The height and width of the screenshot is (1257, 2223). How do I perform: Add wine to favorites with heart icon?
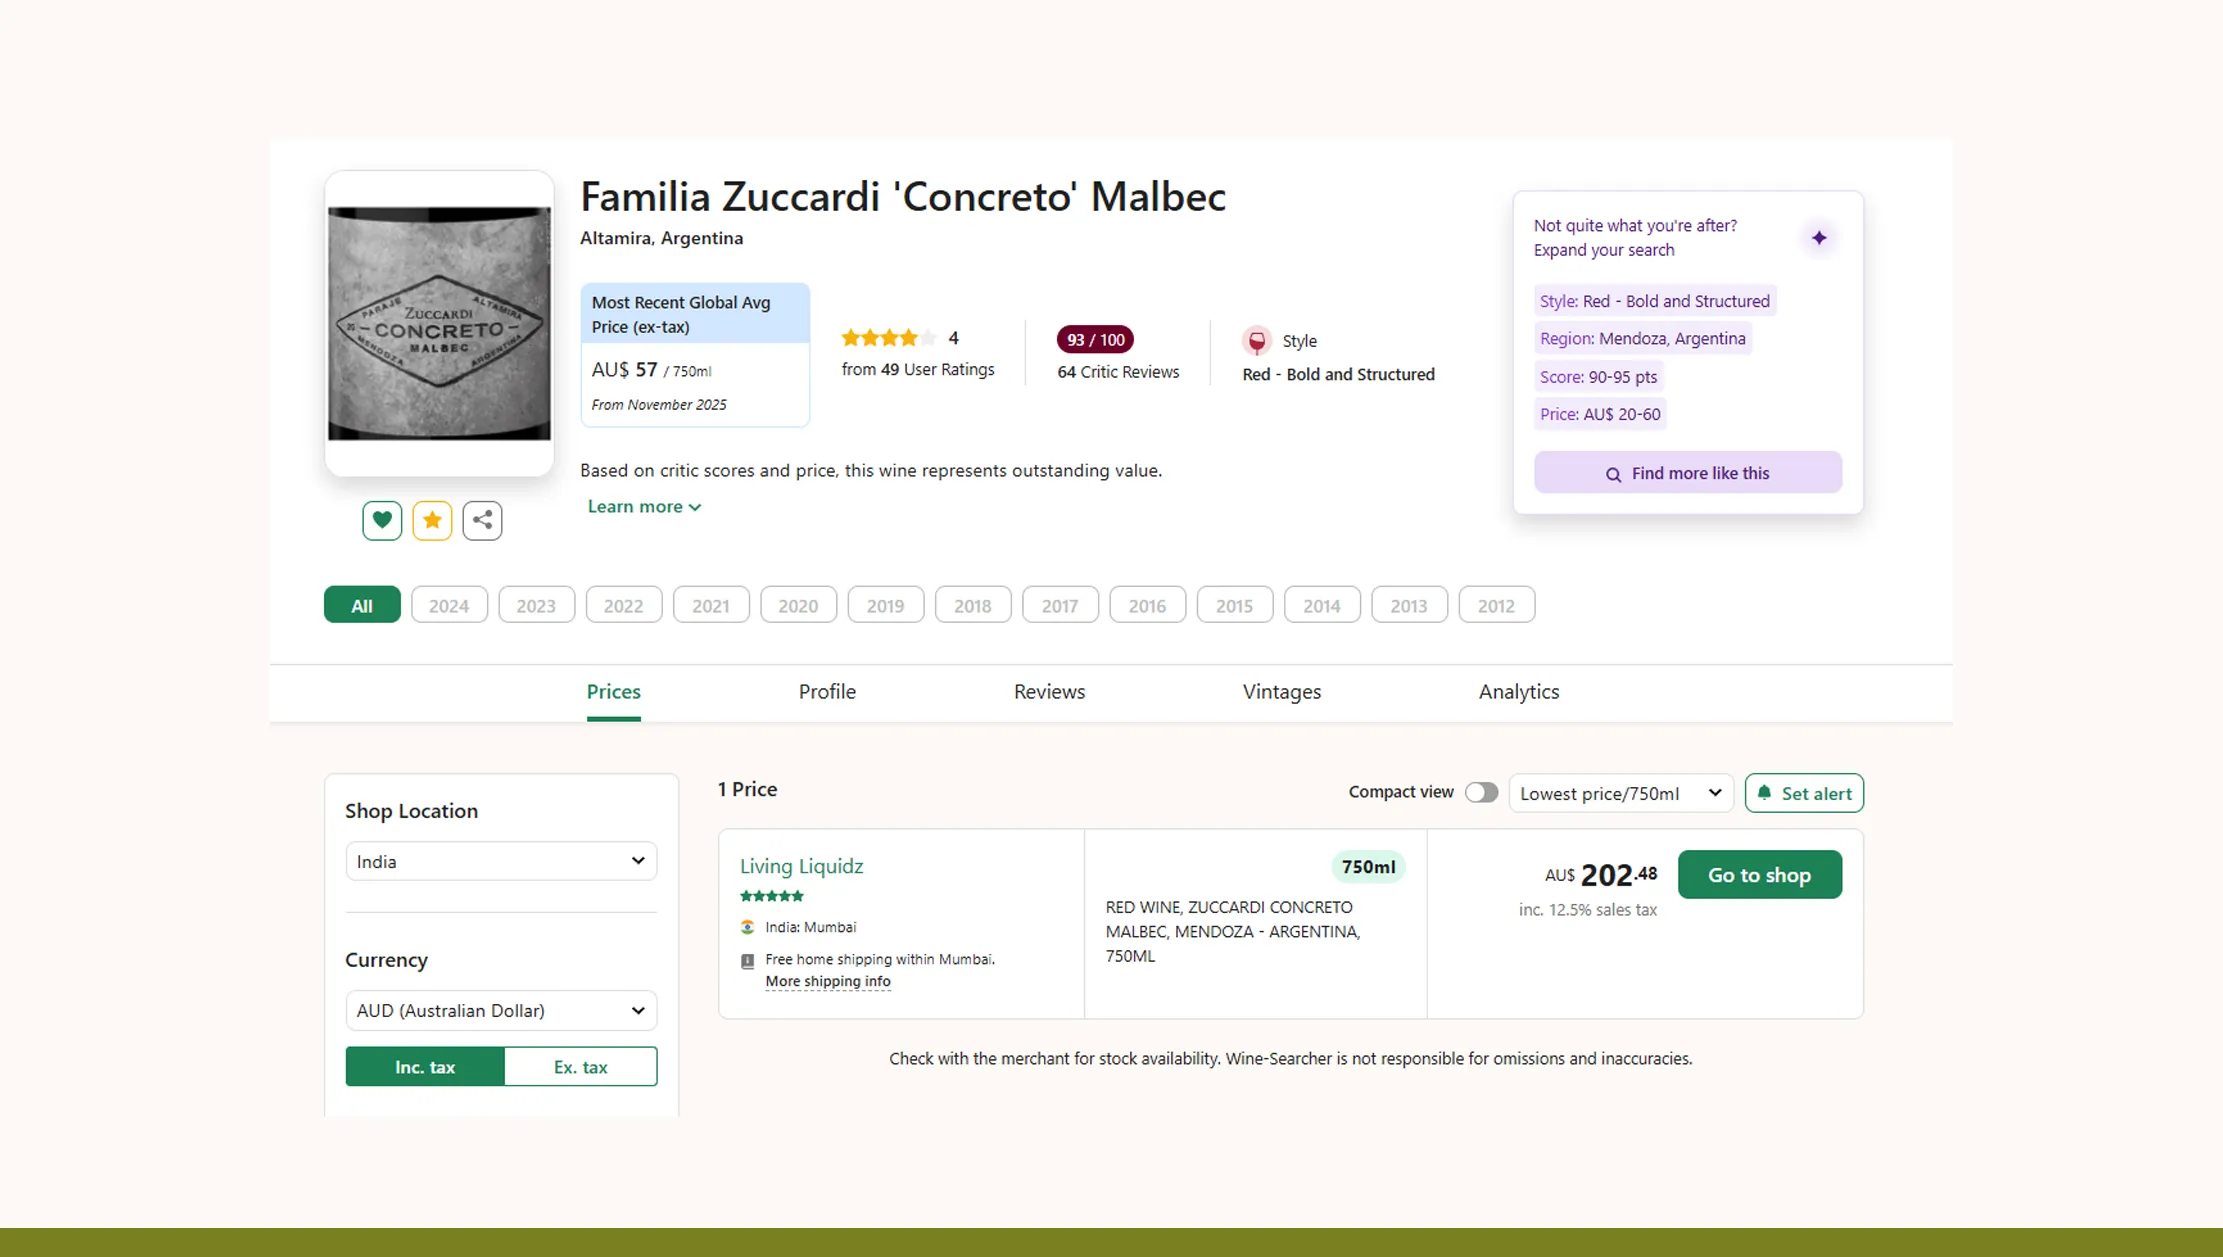click(381, 520)
